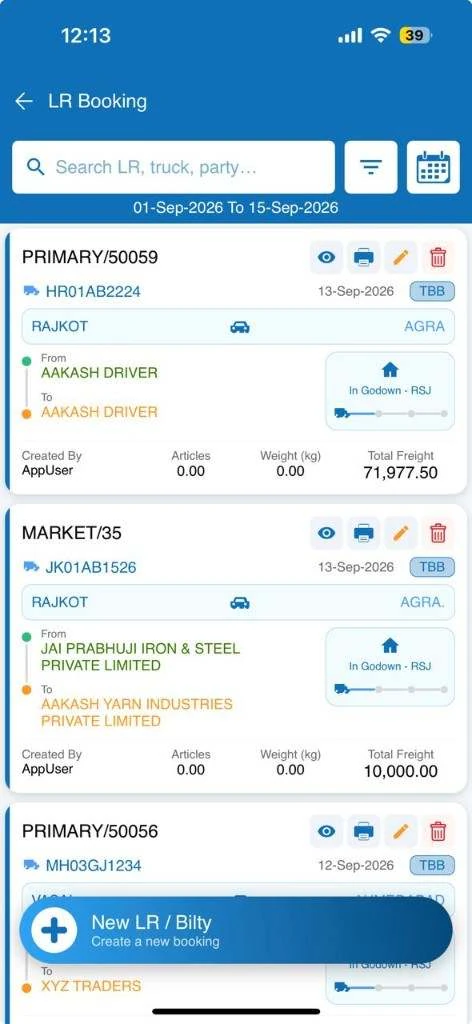472x1024 pixels.
Task: Go back using the arrow beside LR Booking
Action: pyautogui.click(x=24, y=101)
